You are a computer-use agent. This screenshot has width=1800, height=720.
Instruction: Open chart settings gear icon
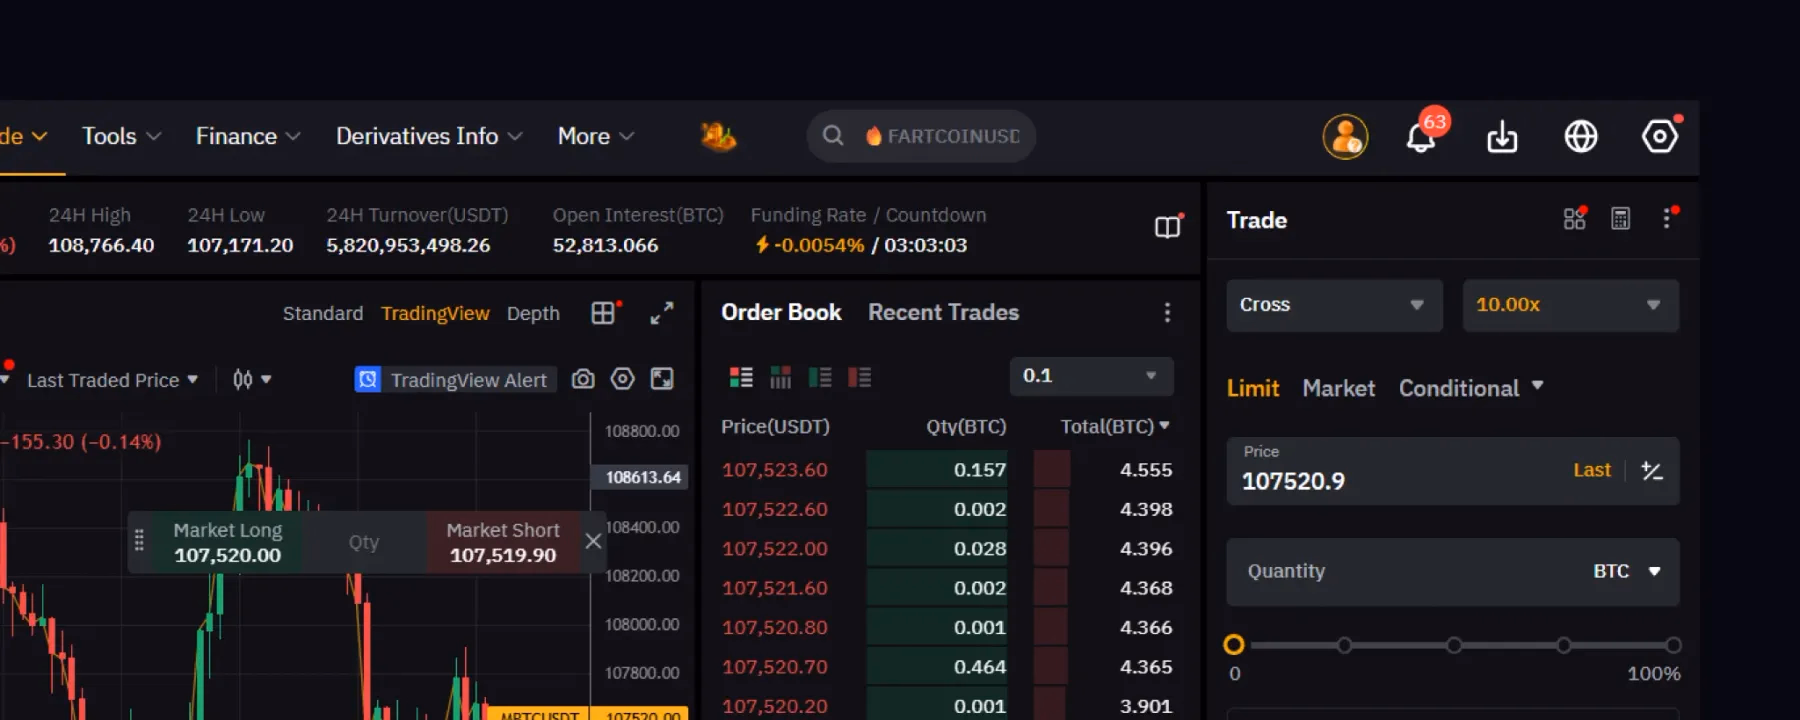pos(623,379)
